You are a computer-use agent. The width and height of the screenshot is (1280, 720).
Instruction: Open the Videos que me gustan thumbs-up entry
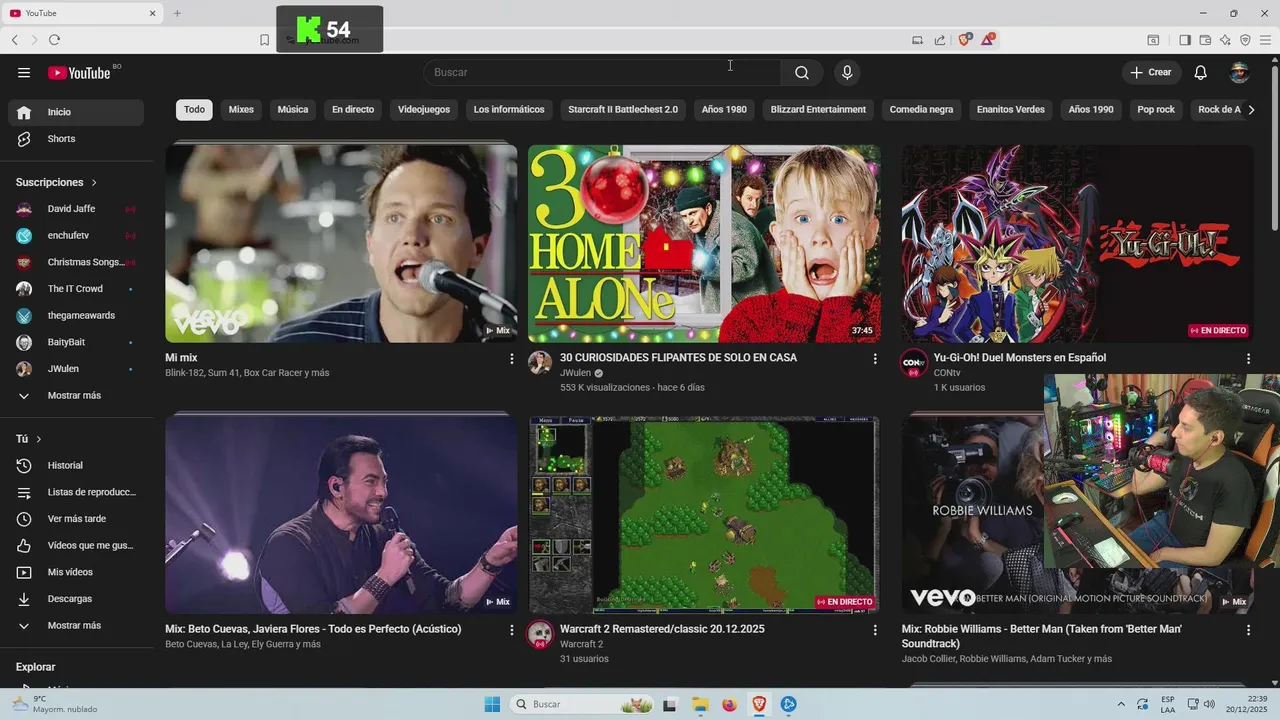(77, 545)
